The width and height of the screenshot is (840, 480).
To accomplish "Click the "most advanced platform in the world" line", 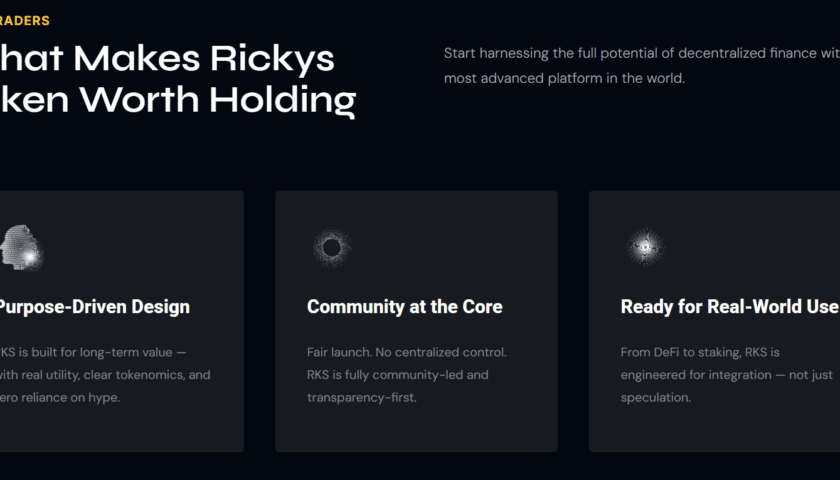I will [x=564, y=78].
